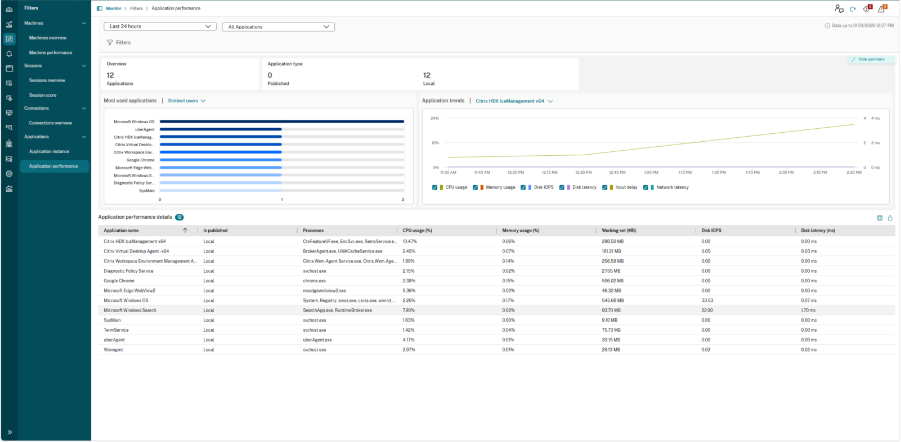This screenshot has height=442, width=901.
Task: Disable the Network latency checkbox
Action: (646, 187)
